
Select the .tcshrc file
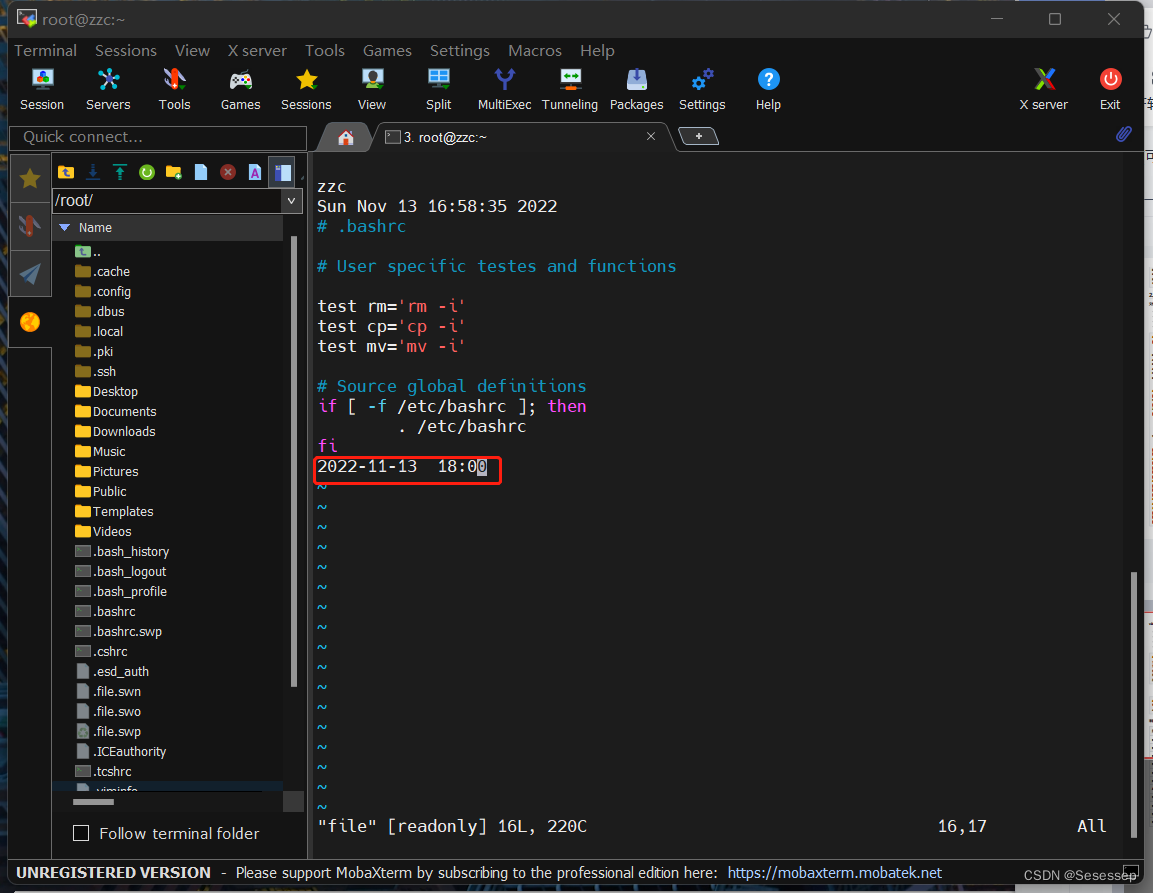104,771
